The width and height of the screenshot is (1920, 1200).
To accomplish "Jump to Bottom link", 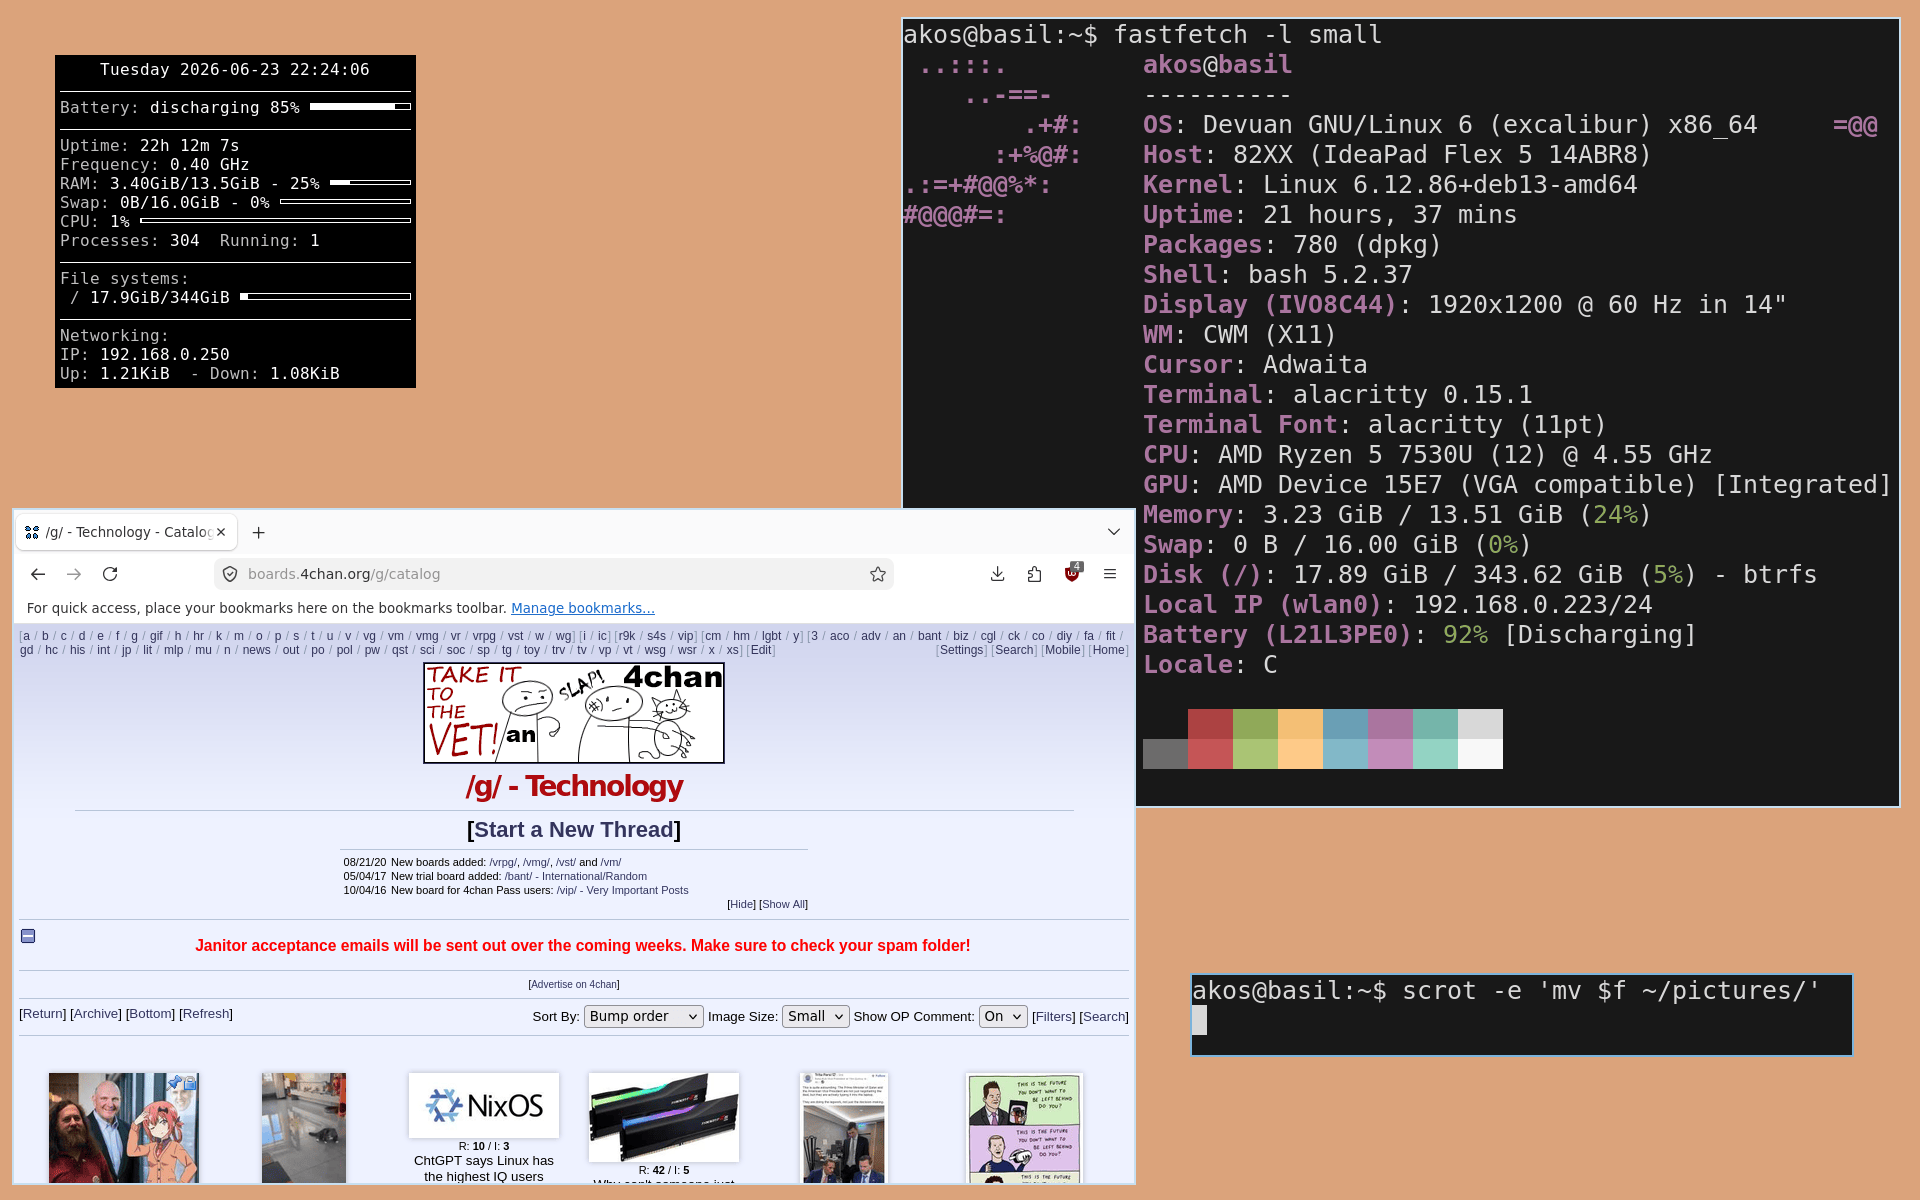I will click(150, 1014).
